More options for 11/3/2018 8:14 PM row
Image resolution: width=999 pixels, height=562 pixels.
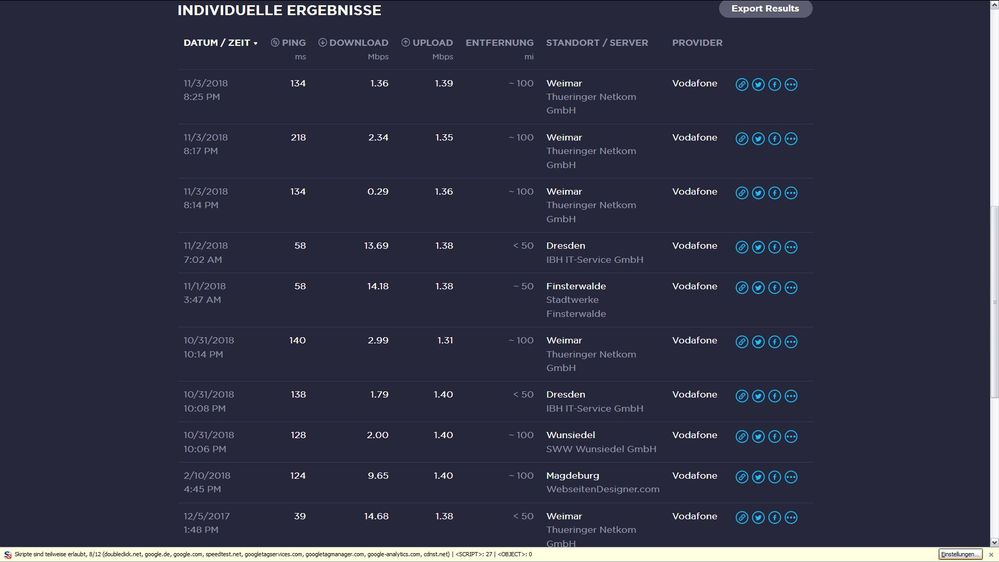791,192
